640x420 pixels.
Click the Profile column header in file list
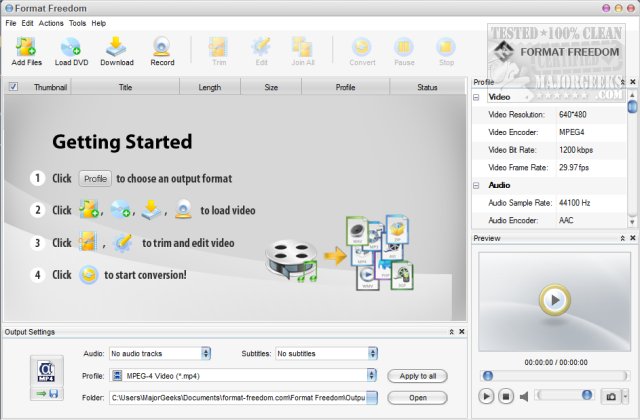click(x=345, y=87)
